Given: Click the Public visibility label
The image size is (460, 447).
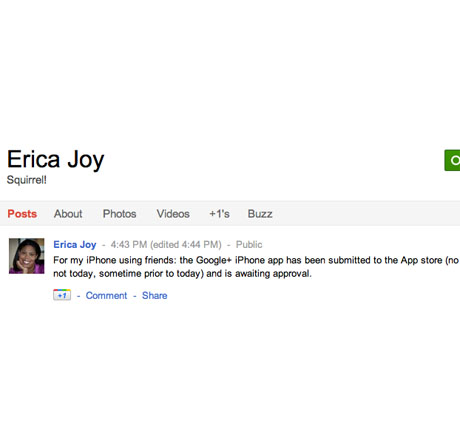Looking at the screenshot, I should 249,245.
